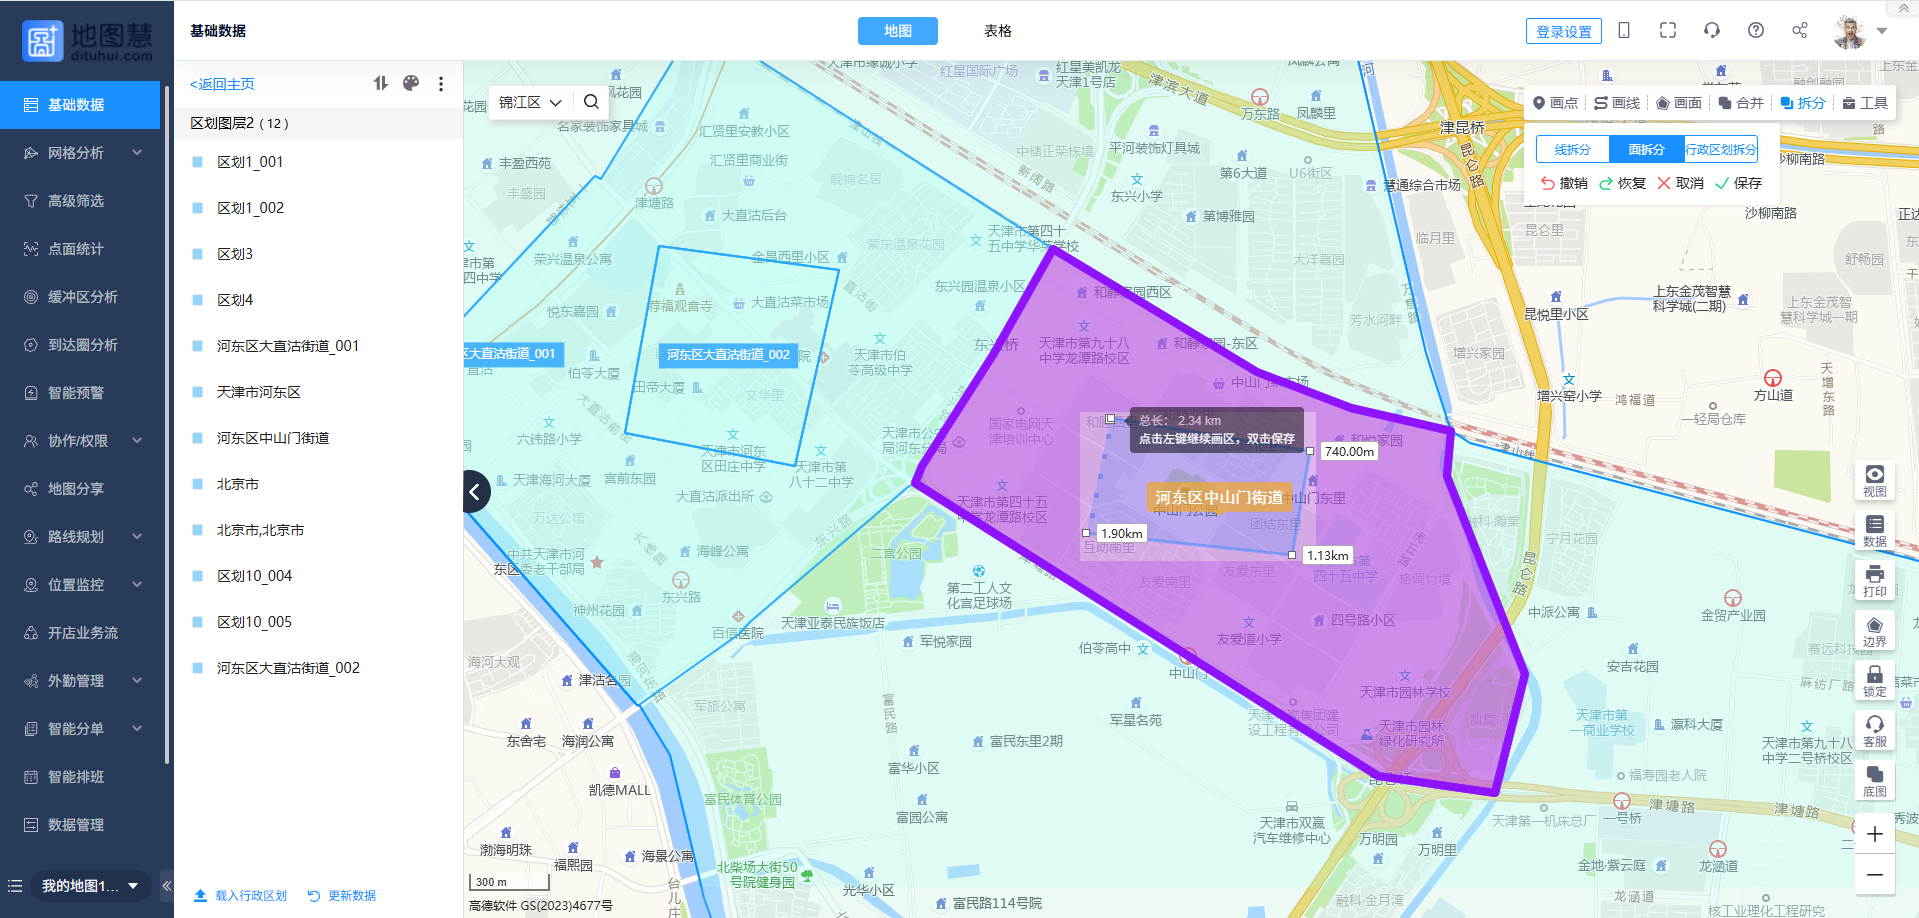
Task: Open the color palette style icon
Action: (x=411, y=84)
